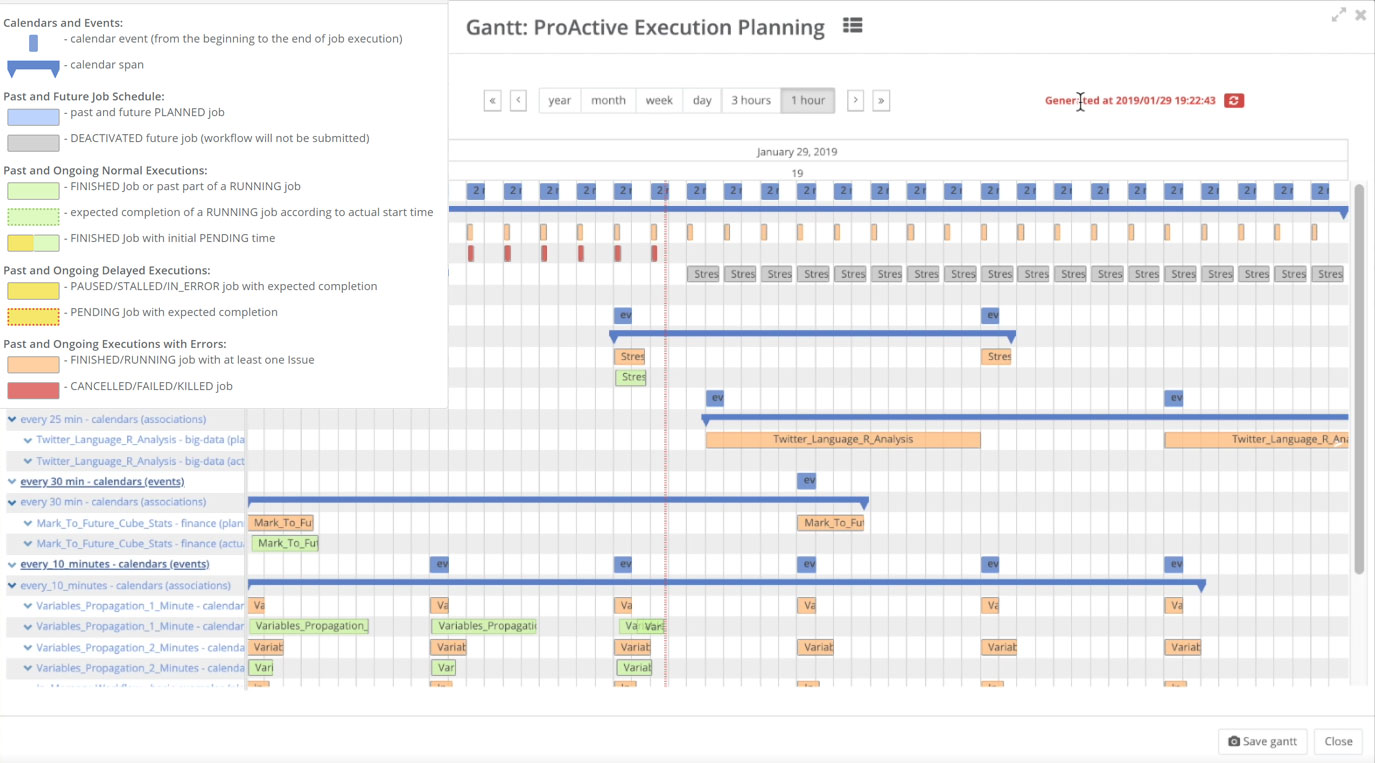Collapse the every 30 min calendars (events) chevron
Image resolution: width=1375 pixels, height=763 pixels.
pos(12,482)
